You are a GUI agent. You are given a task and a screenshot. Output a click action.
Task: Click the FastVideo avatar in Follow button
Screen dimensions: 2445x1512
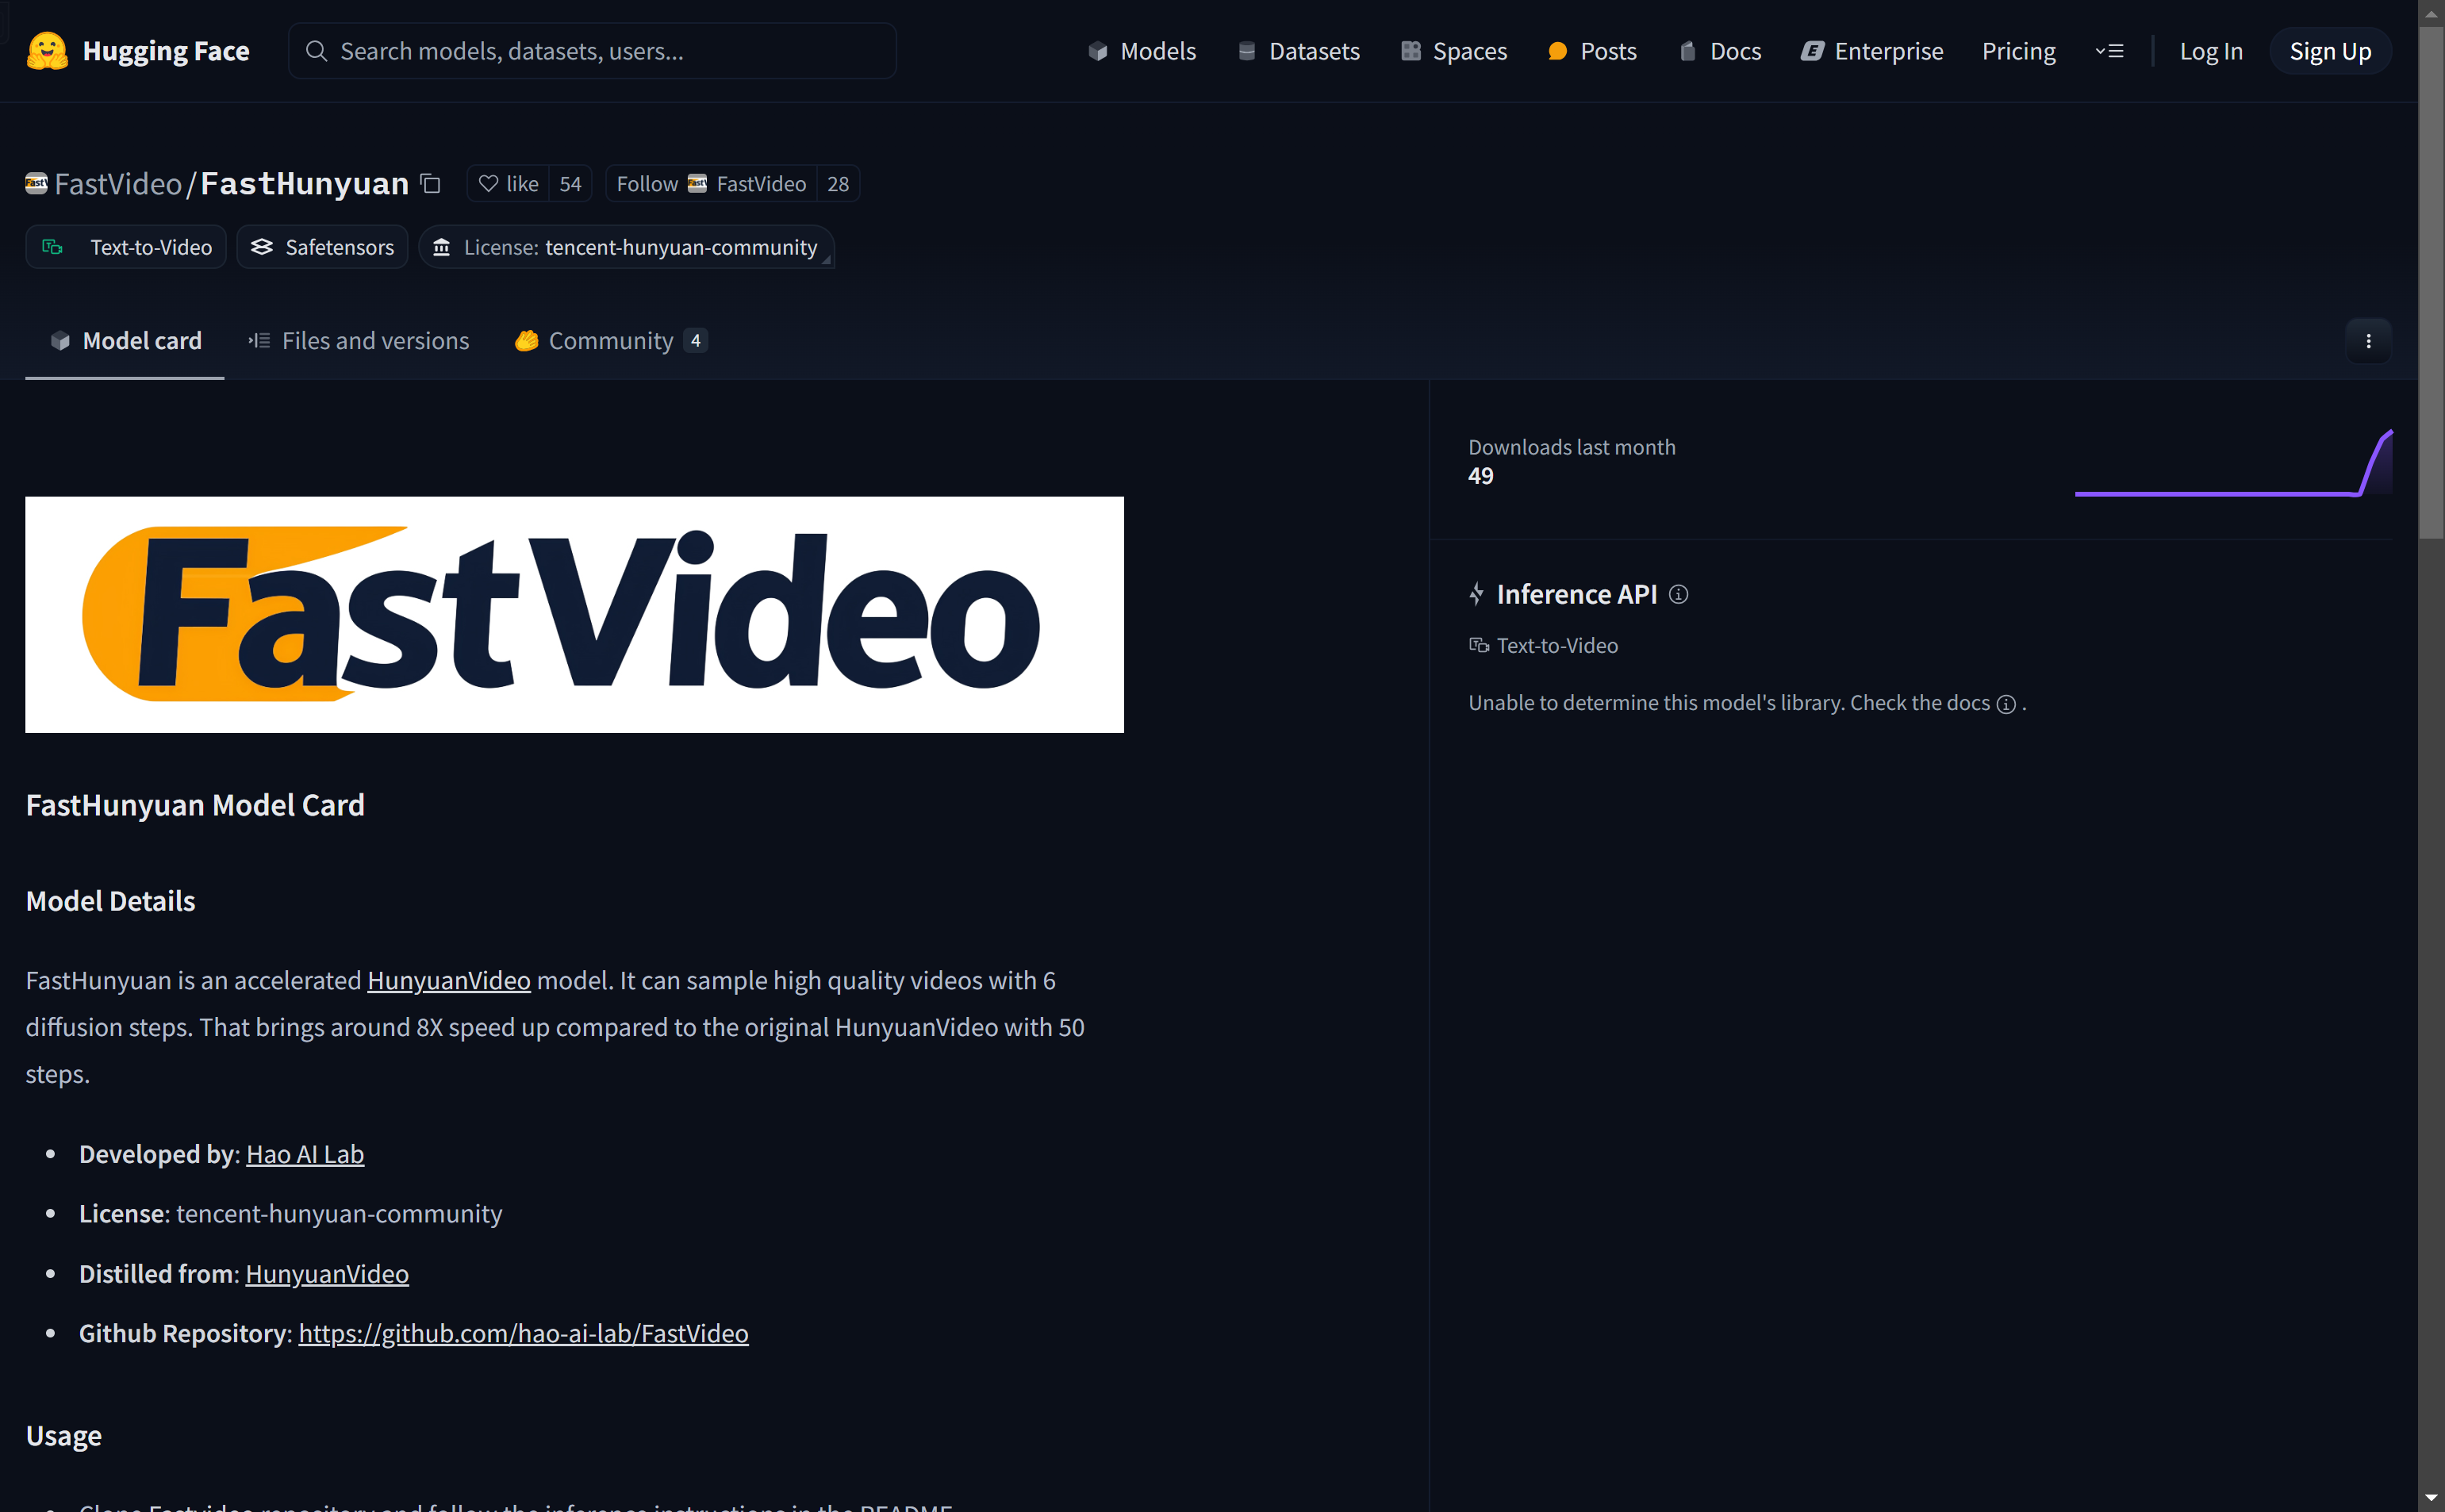click(x=697, y=184)
